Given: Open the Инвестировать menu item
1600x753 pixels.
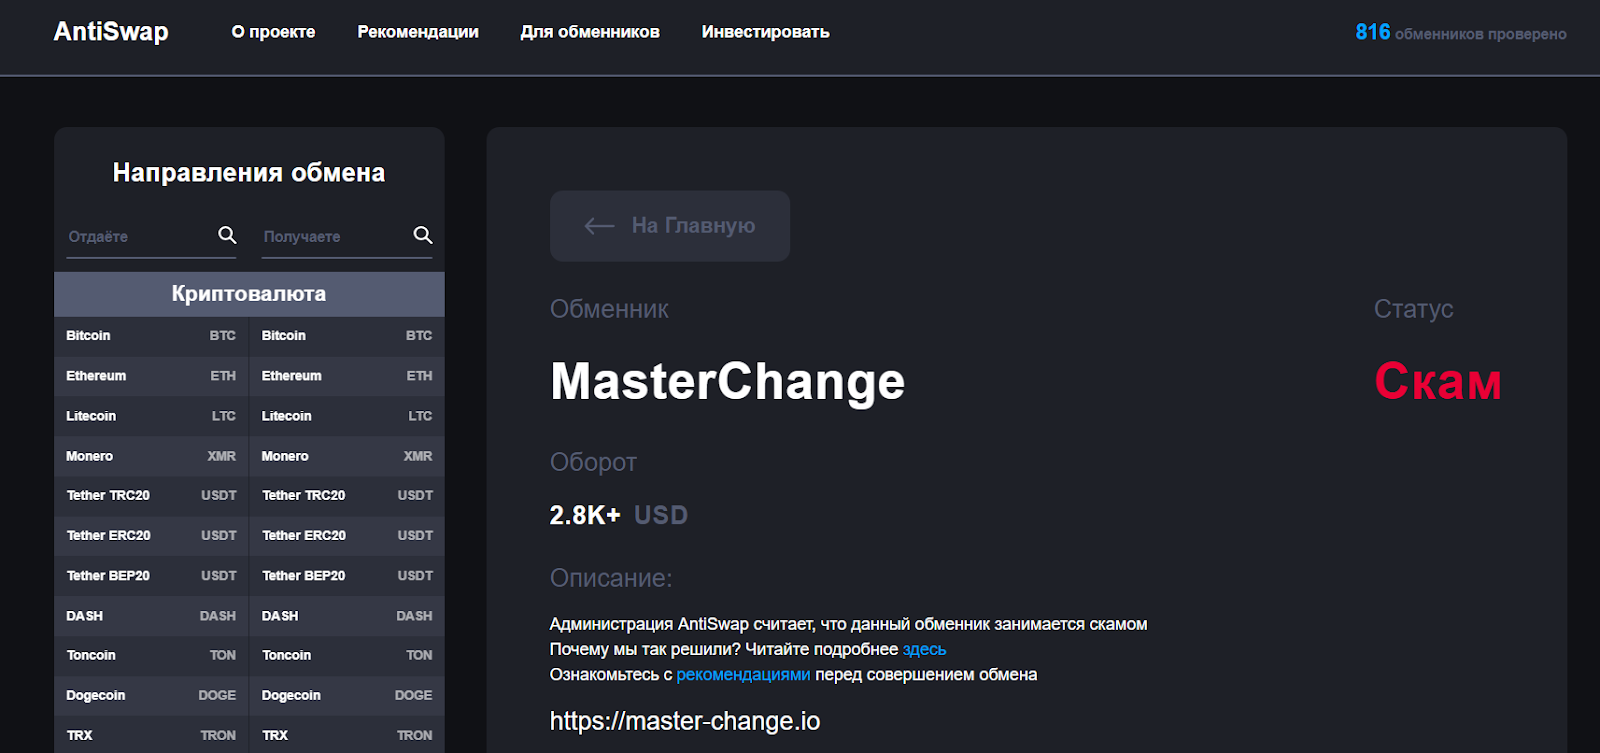Looking at the screenshot, I should 765,32.
